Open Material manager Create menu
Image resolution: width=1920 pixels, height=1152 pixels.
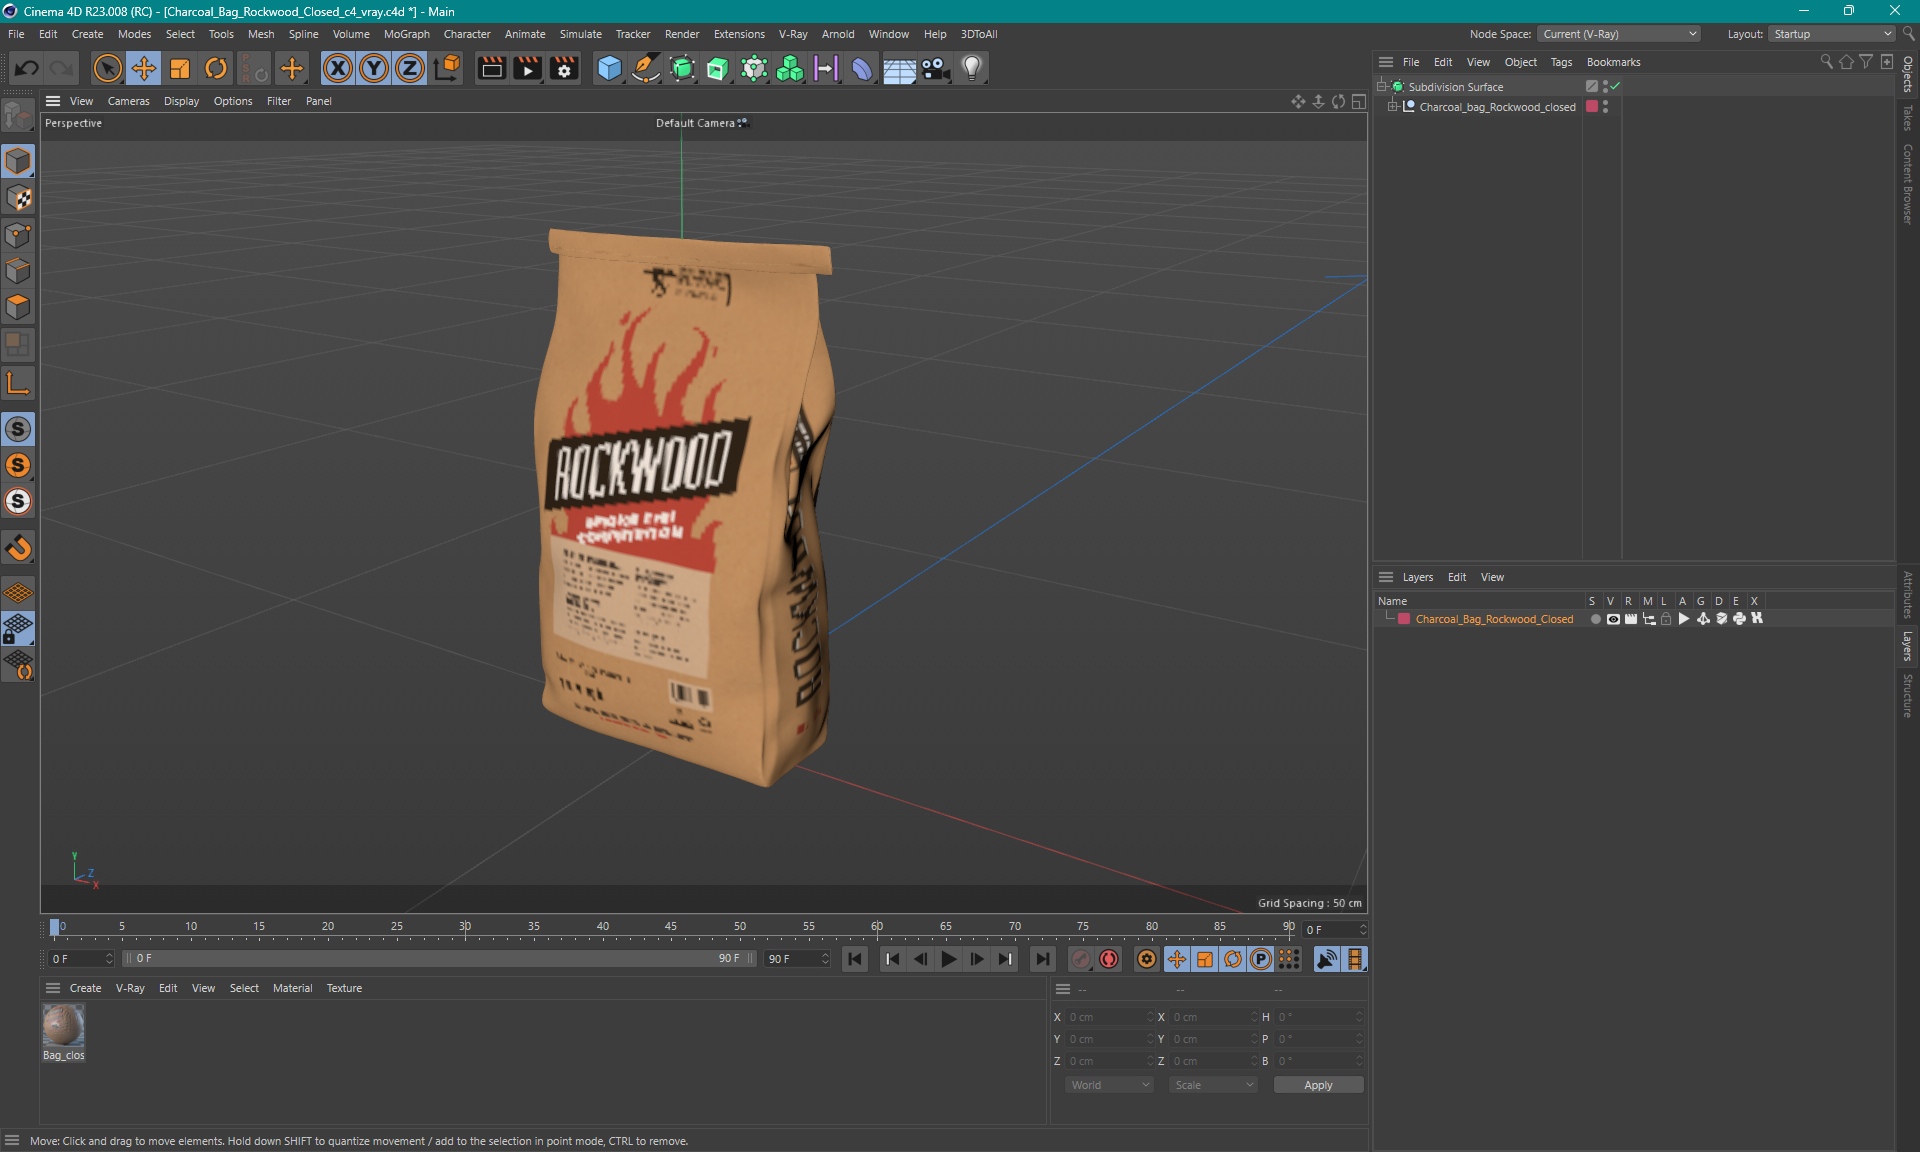(85, 988)
